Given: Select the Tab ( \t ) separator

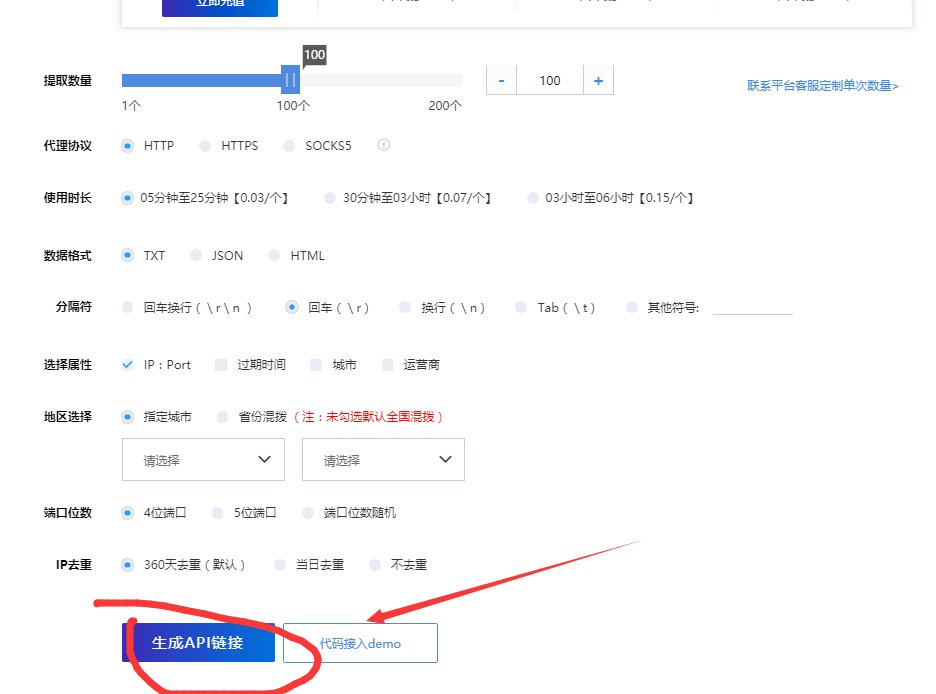Looking at the screenshot, I should [520, 307].
